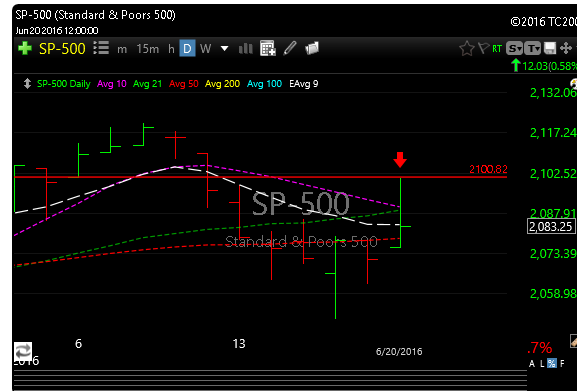
Task: Flag the SP-500 symbol
Action: coord(483,48)
